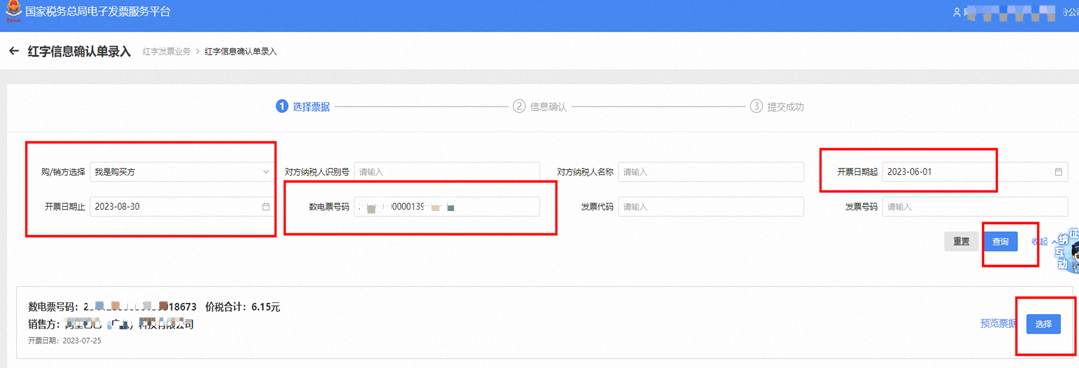The image size is (1079, 368).
Task: Open the 预览票据 link
Action: tap(998, 324)
